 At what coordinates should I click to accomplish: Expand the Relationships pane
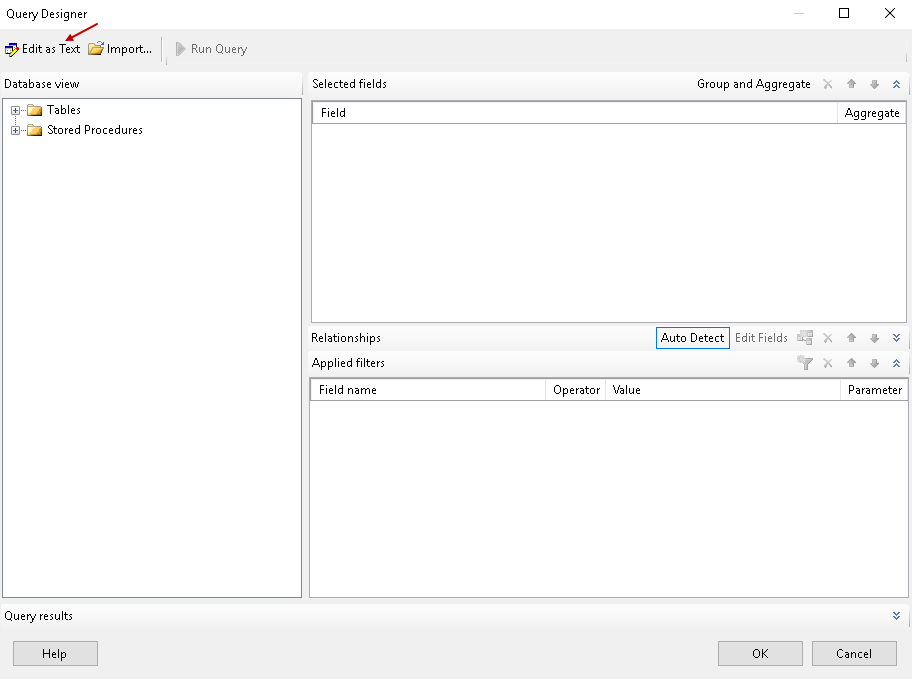pyautogui.click(x=896, y=338)
